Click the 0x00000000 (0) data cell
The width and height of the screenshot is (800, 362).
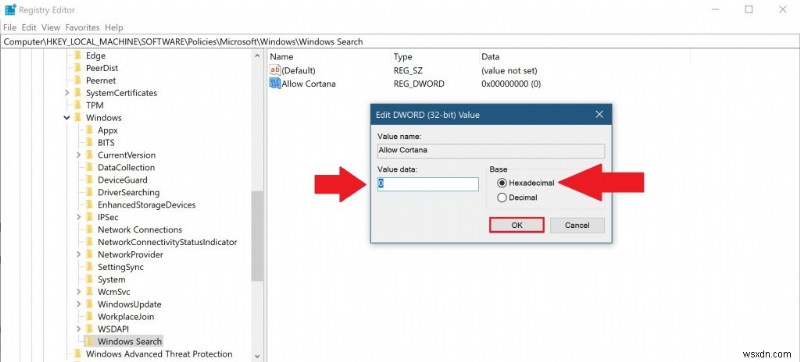point(511,84)
